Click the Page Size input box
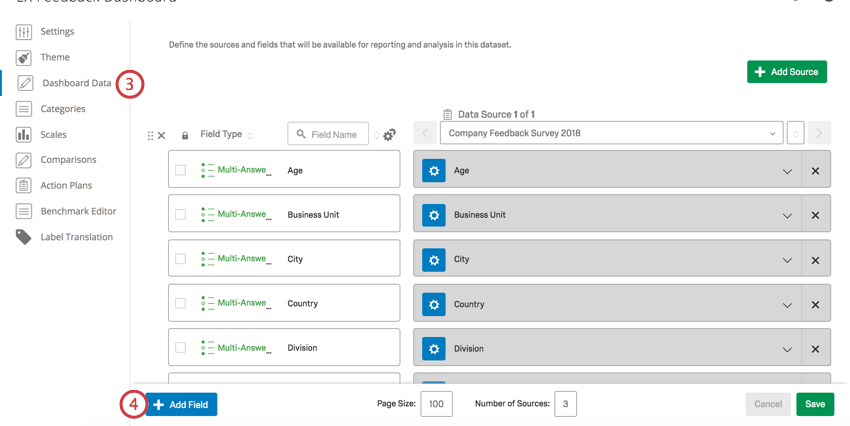 (x=436, y=404)
